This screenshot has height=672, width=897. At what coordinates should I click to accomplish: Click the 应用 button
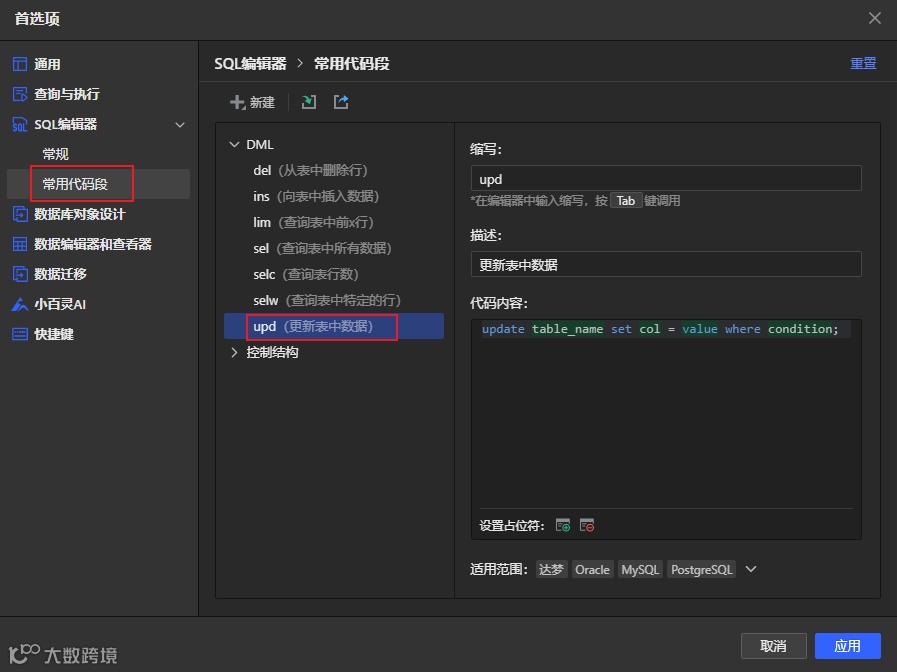click(x=847, y=646)
